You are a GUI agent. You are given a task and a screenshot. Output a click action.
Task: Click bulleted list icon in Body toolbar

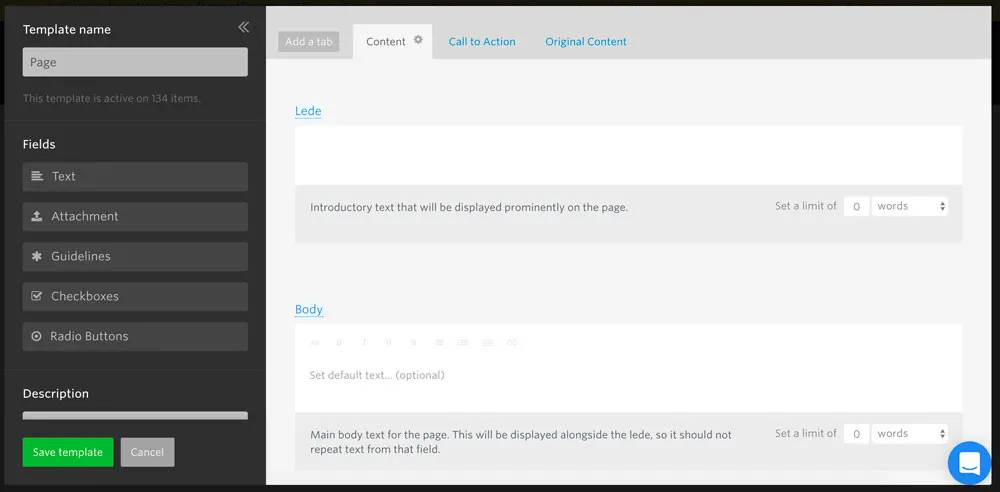tap(462, 343)
